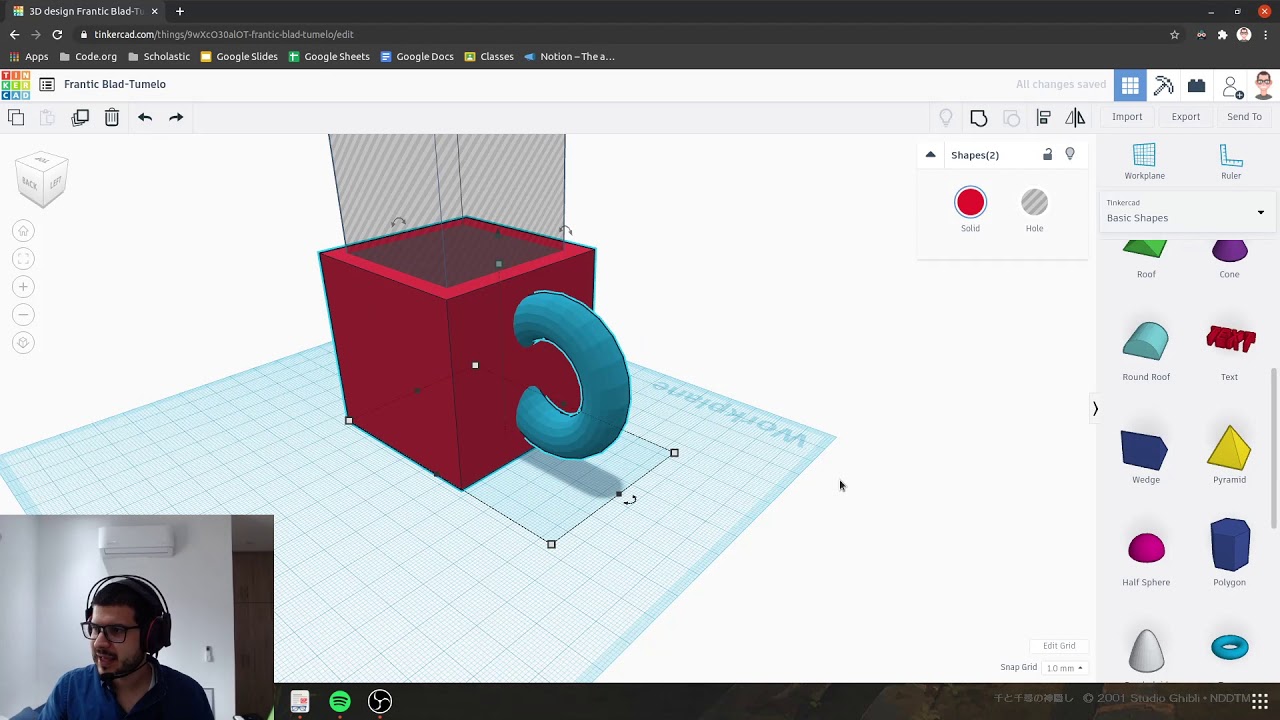Click the design name Frantic Blad-Tumelo
Viewport: 1280px width, 720px height.
[x=115, y=85]
